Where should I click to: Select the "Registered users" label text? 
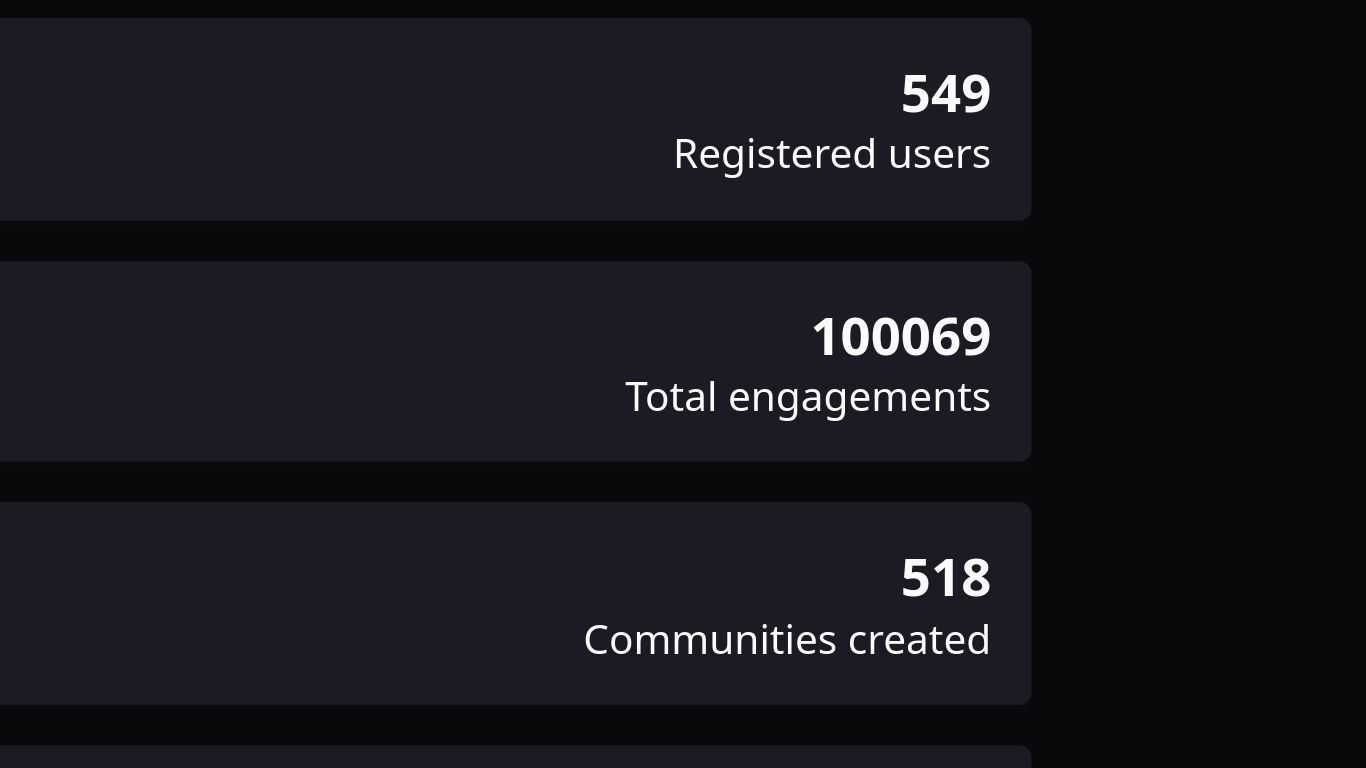832,154
